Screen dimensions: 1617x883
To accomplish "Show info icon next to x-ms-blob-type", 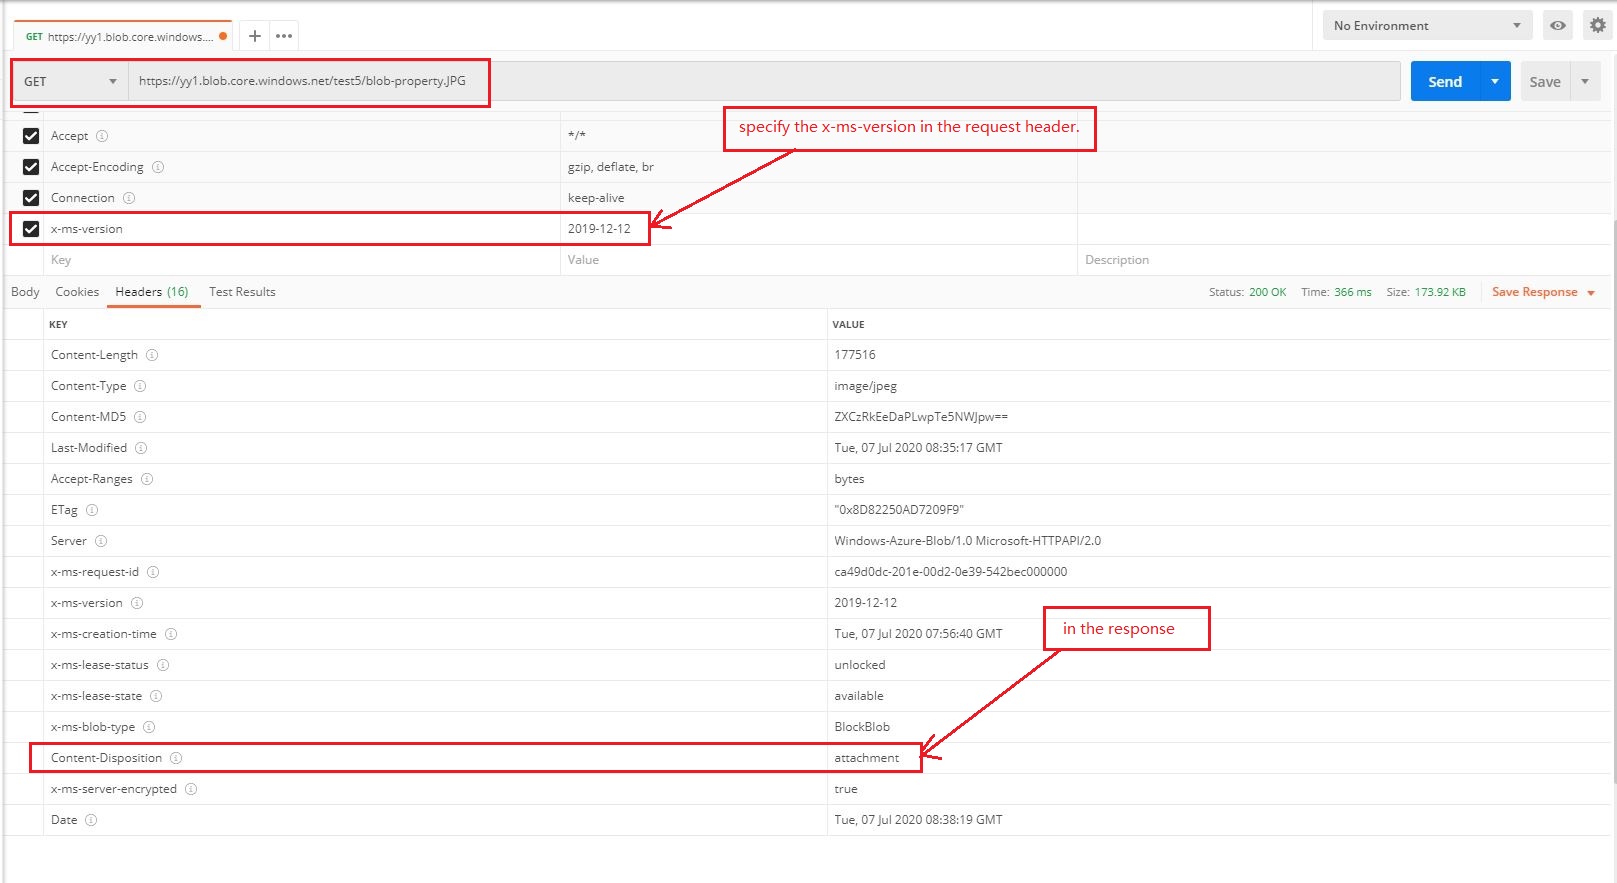I will click(149, 727).
